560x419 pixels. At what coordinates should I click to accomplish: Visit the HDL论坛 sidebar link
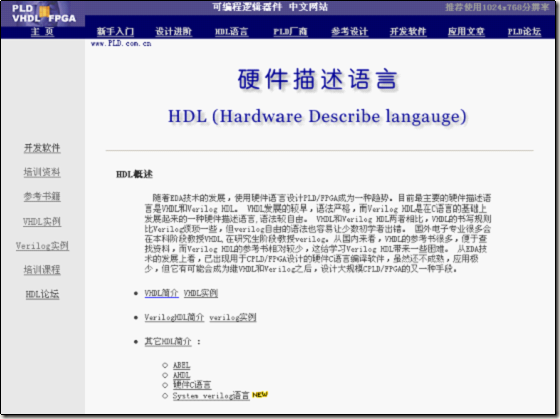42,294
